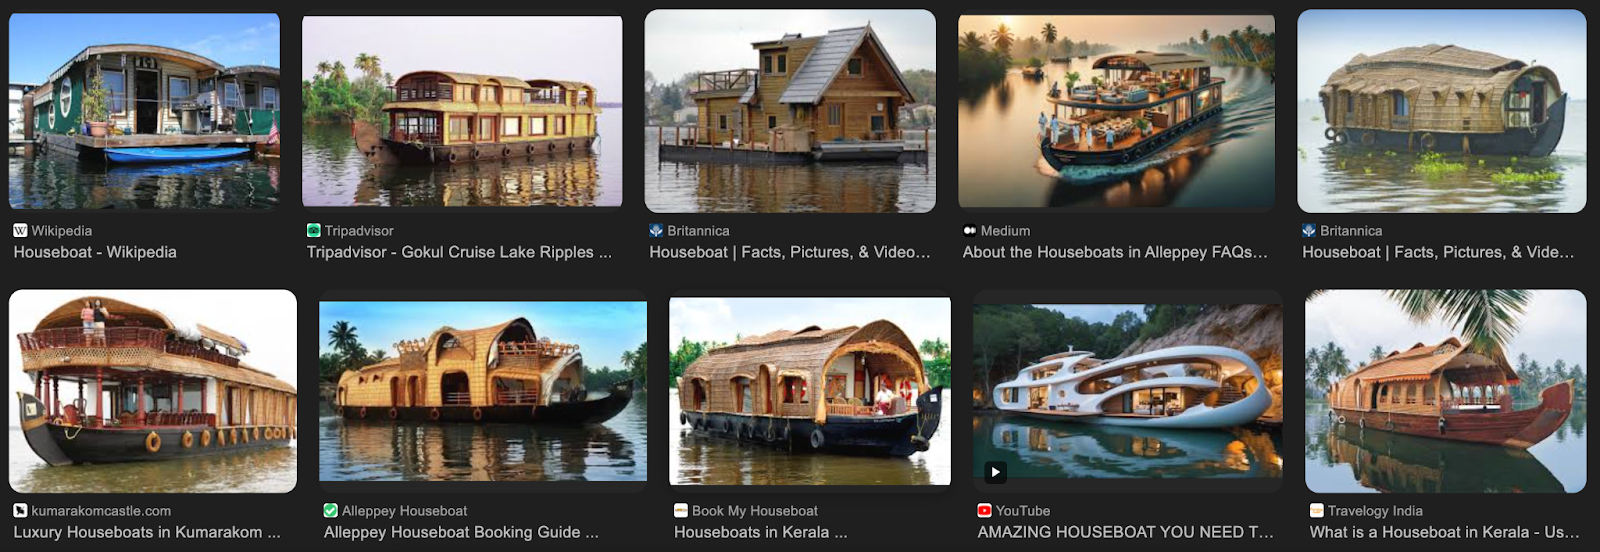Select the Medium sunset houseboat thumbnail
The image size is (1600, 552).
pyautogui.click(x=1116, y=111)
